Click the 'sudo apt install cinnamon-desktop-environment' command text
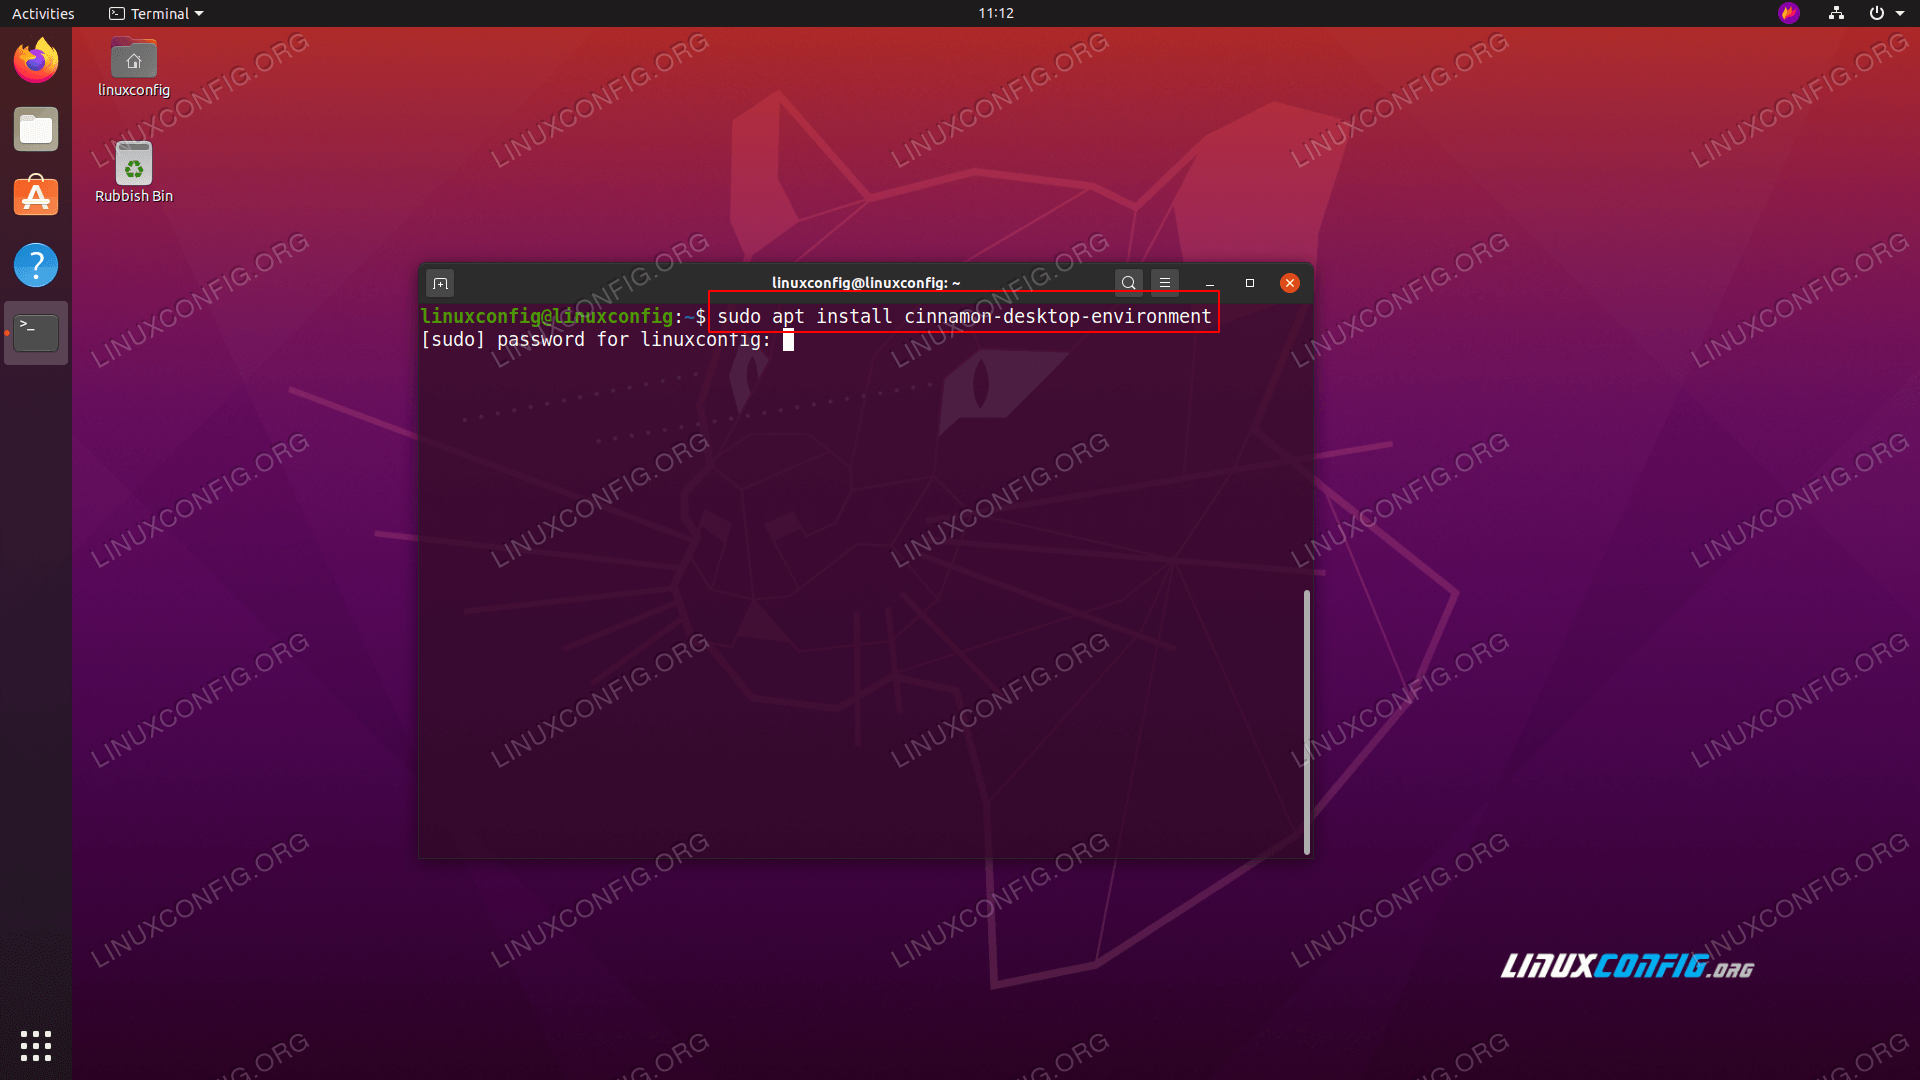The width and height of the screenshot is (1920, 1080). (x=964, y=316)
